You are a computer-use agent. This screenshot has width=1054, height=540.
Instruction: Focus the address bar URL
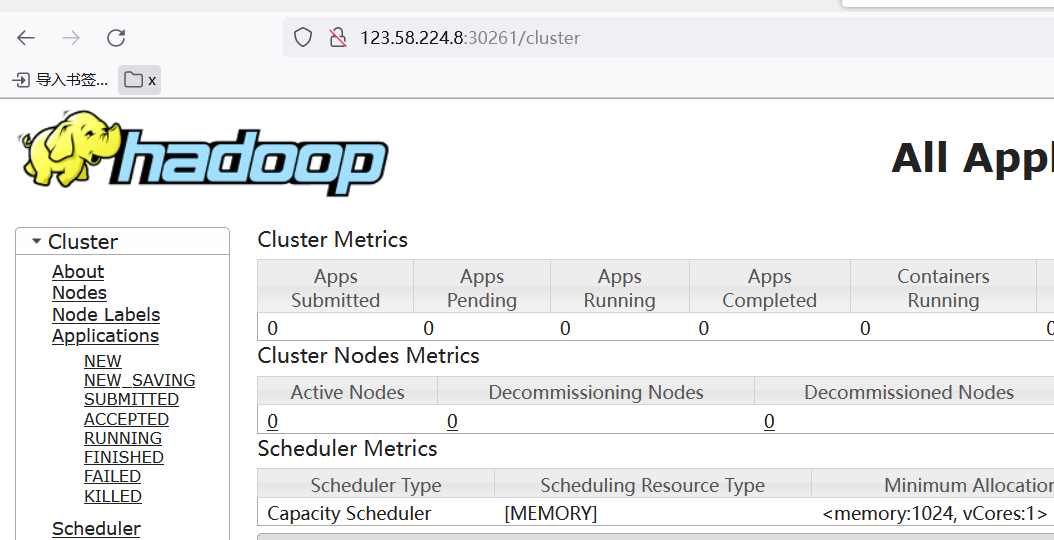pyautogui.click(x=470, y=38)
